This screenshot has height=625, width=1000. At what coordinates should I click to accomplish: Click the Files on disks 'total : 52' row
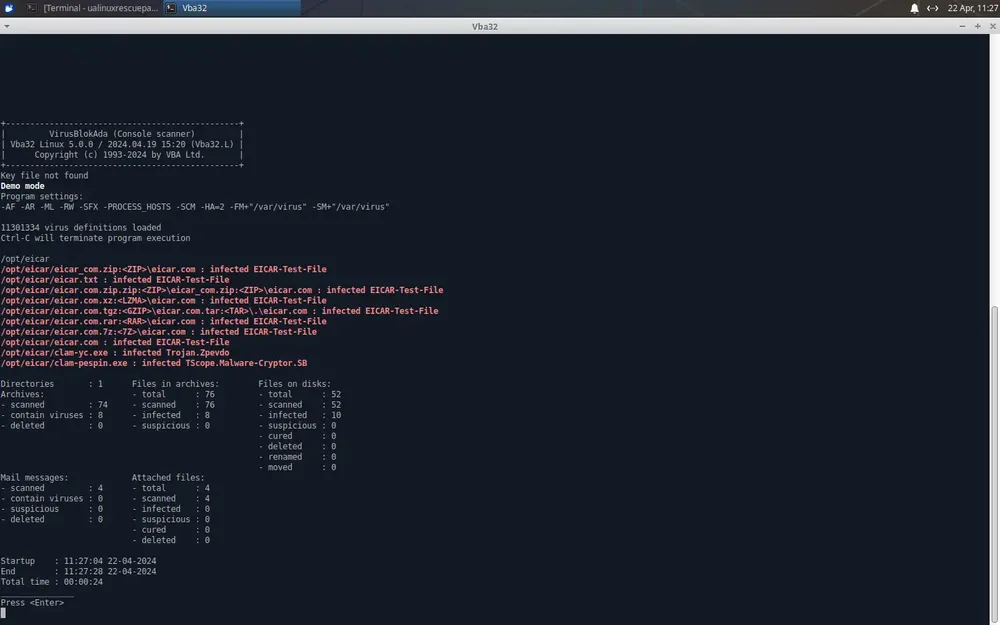tap(300, 394)
